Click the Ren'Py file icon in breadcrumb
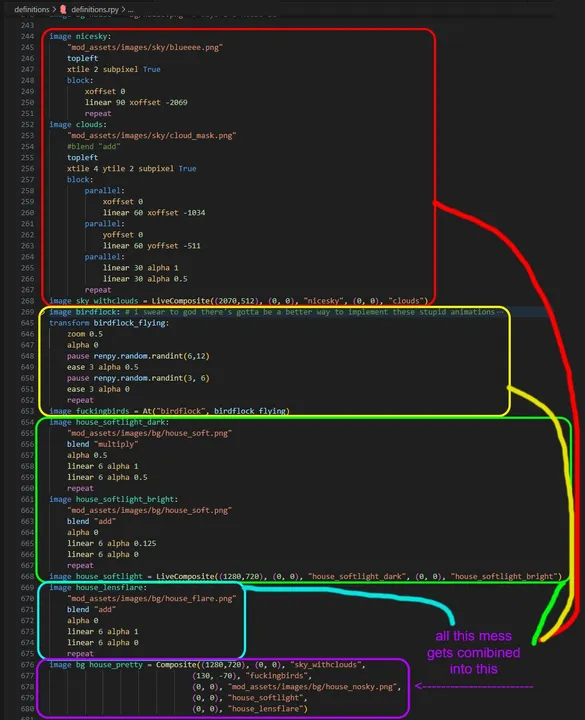This screenshot has width=585, height=720. point(63,9)
